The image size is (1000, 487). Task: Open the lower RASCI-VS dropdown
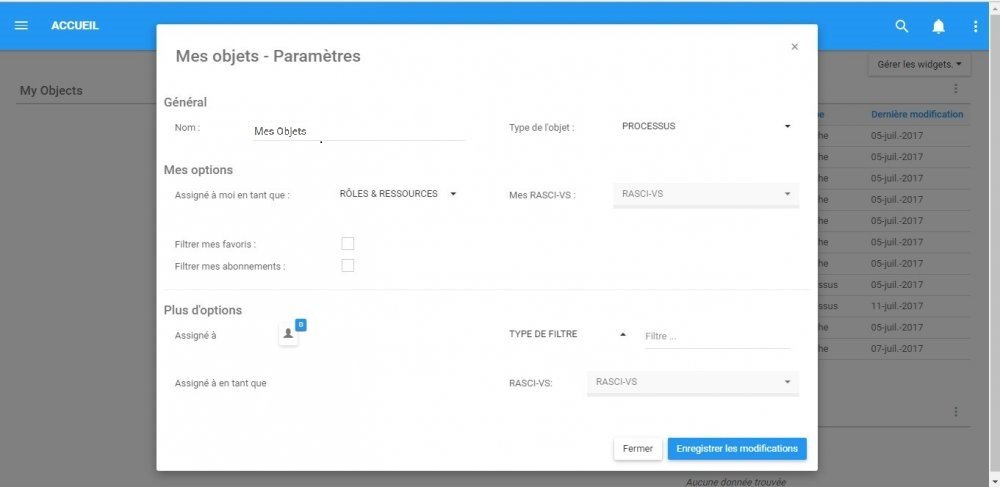click(x=693, y=382)
